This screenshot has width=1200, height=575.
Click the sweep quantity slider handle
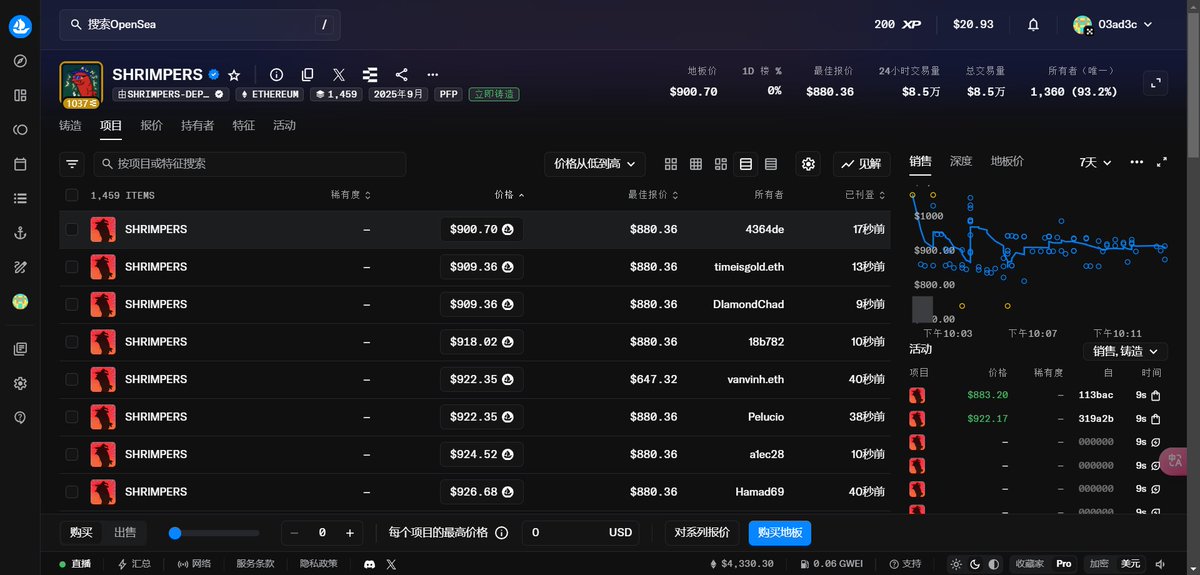[x=175, y=533]
